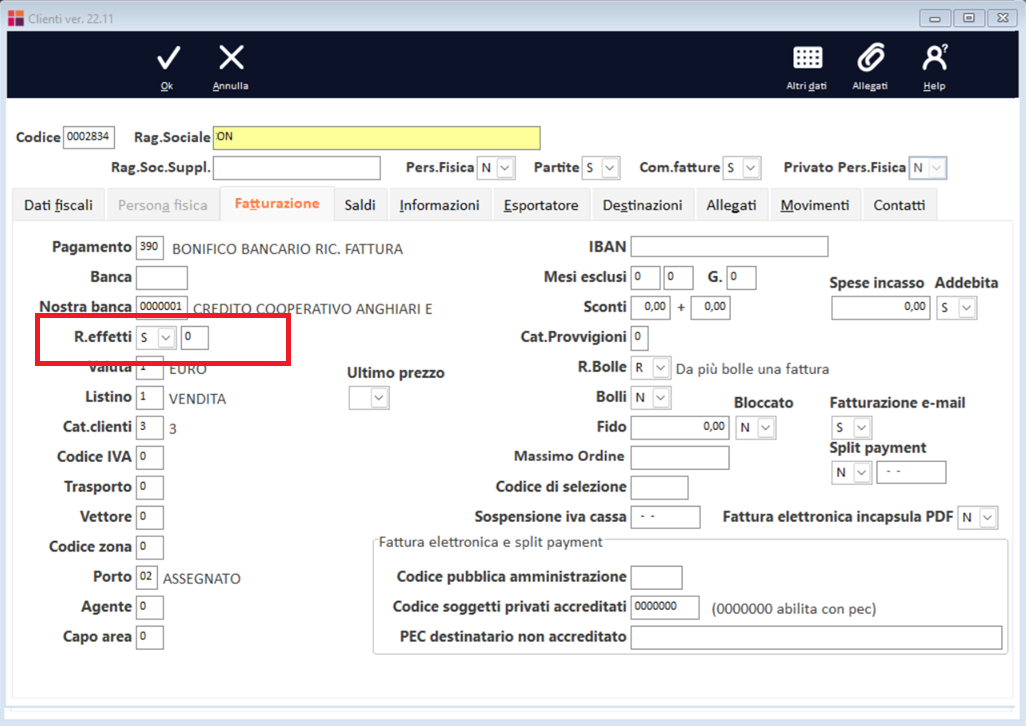Open the Contatti tab
Viewport: 1026px width, 726px height.
[x=899, y=205]
